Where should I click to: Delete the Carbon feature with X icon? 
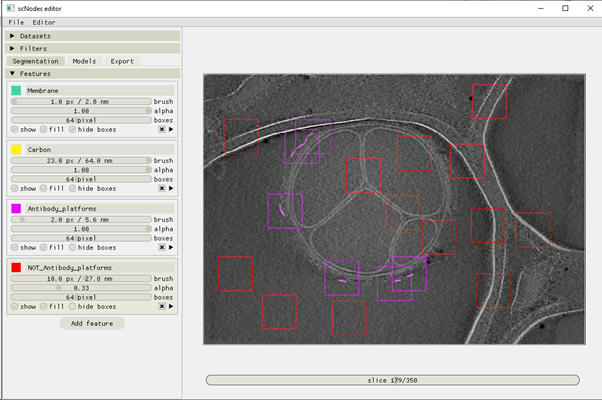point(162,188)
